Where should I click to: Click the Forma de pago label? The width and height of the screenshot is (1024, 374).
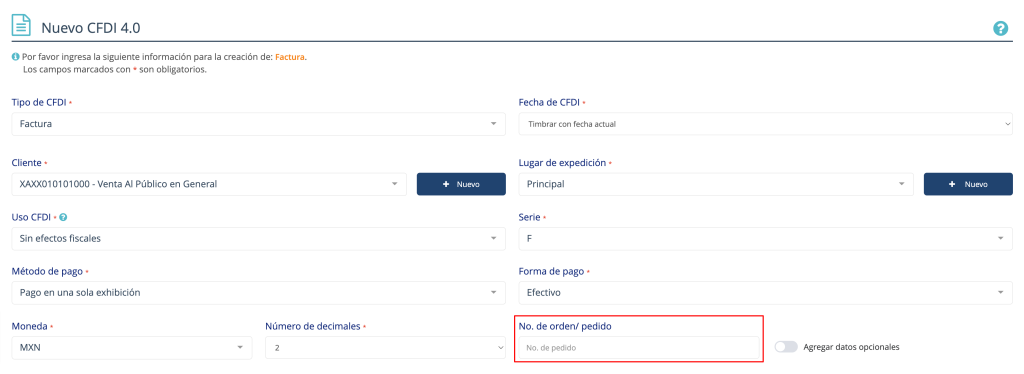(x=551, y=272)
